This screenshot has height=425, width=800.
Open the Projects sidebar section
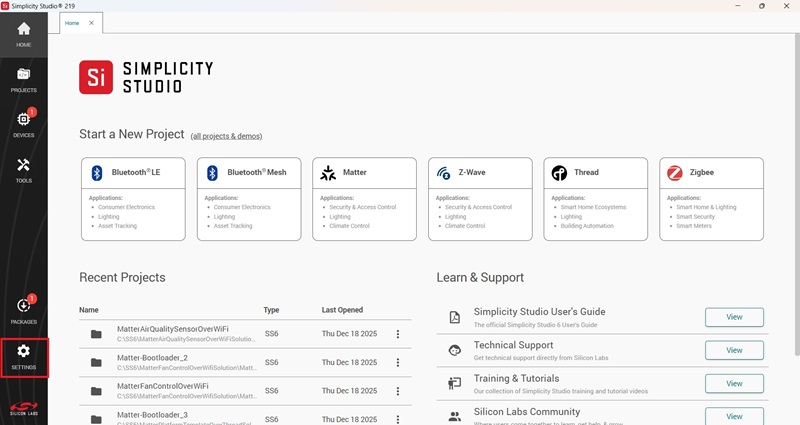pos(23,80)
